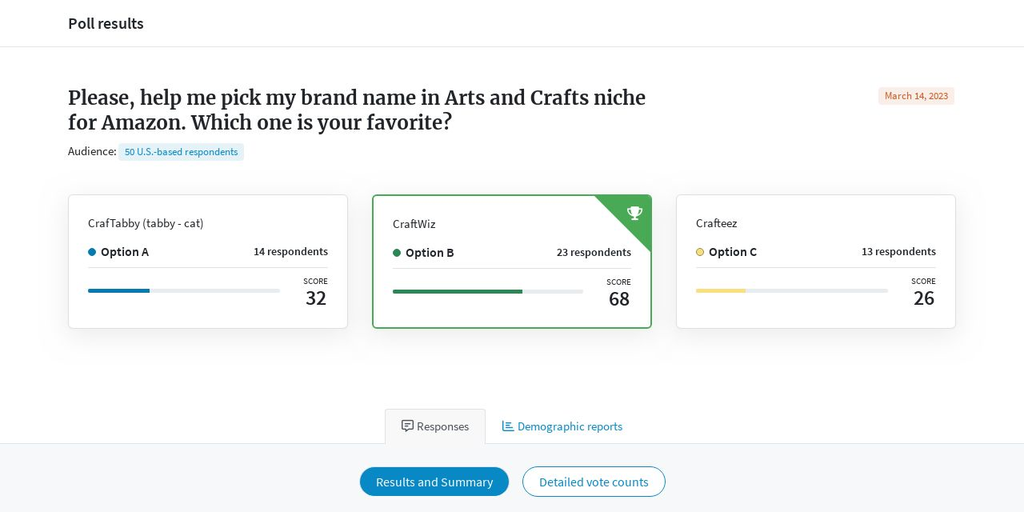Viewport: 1024px width, 512px height.
Task: Click the green Option B dot
Action: (397, 253)
